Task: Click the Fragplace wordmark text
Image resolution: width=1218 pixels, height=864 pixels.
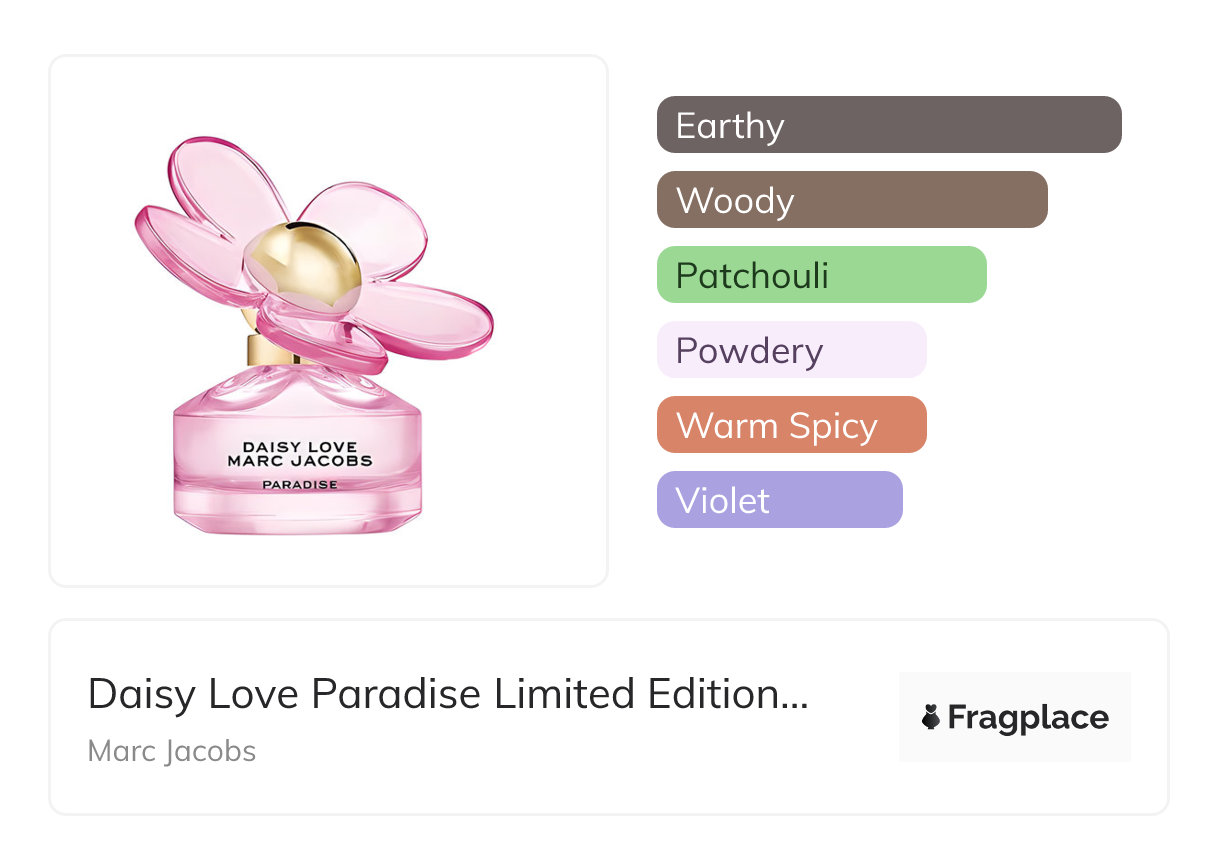Action: [1028, 718]
